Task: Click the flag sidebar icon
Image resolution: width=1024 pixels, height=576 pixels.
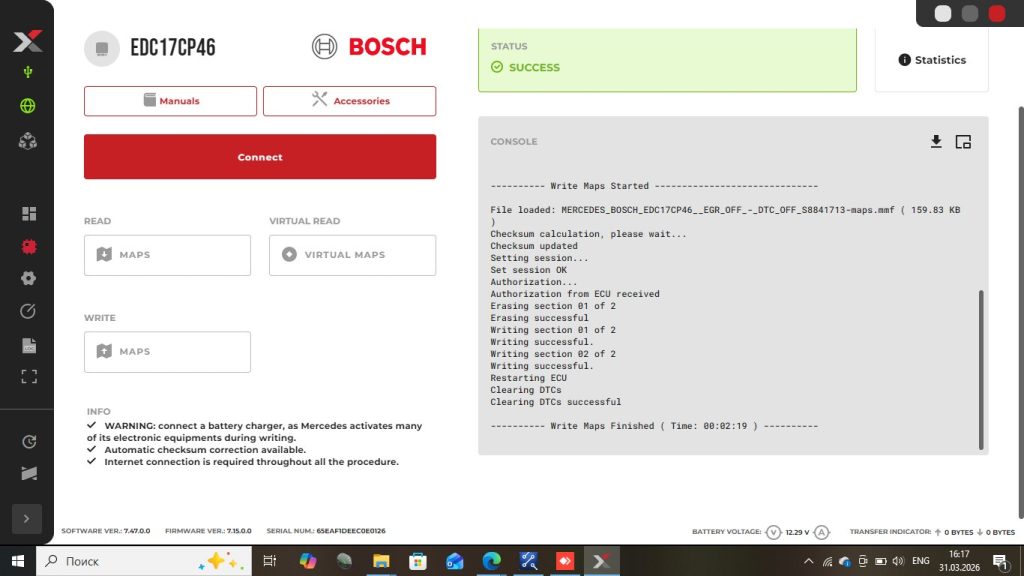Action: click(x=29, y=473)
